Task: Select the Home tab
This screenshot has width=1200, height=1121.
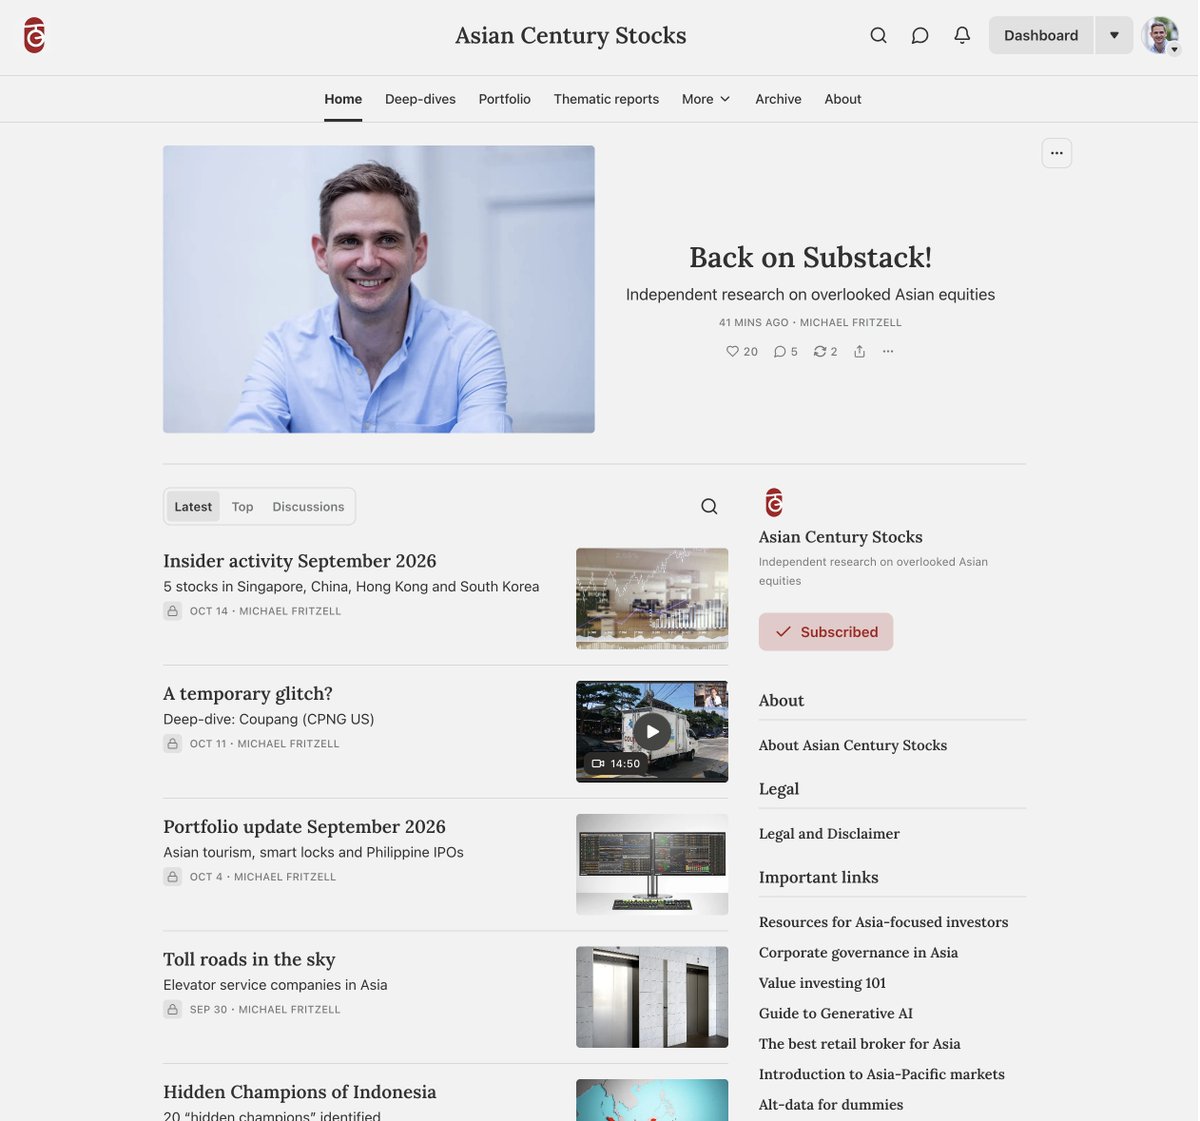Action: coord(343,99)
